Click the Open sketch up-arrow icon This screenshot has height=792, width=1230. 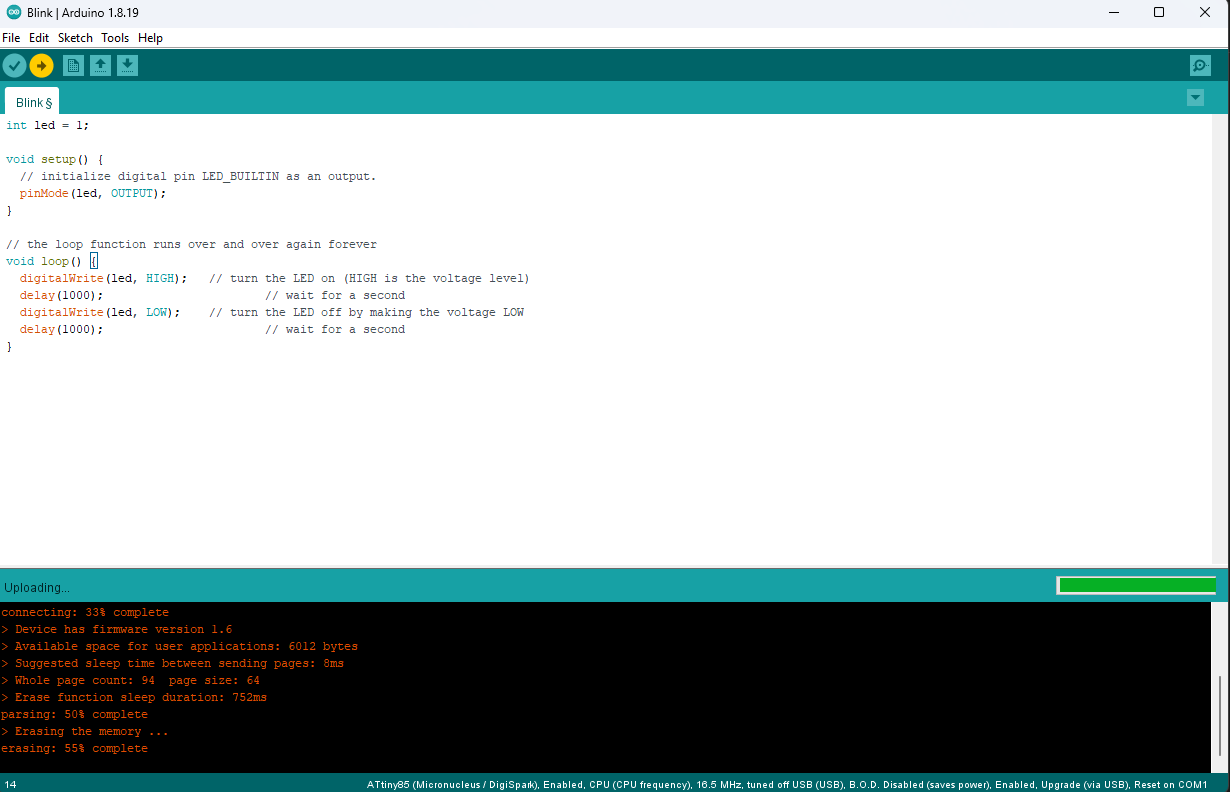tap(100, 66)
